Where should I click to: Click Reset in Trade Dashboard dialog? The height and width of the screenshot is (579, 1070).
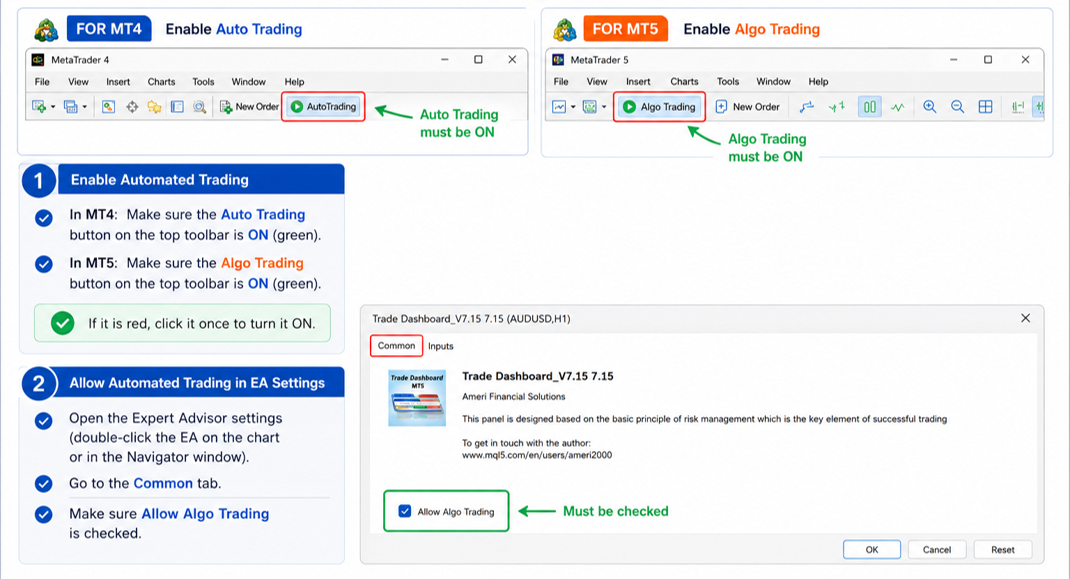(1002, 550)
